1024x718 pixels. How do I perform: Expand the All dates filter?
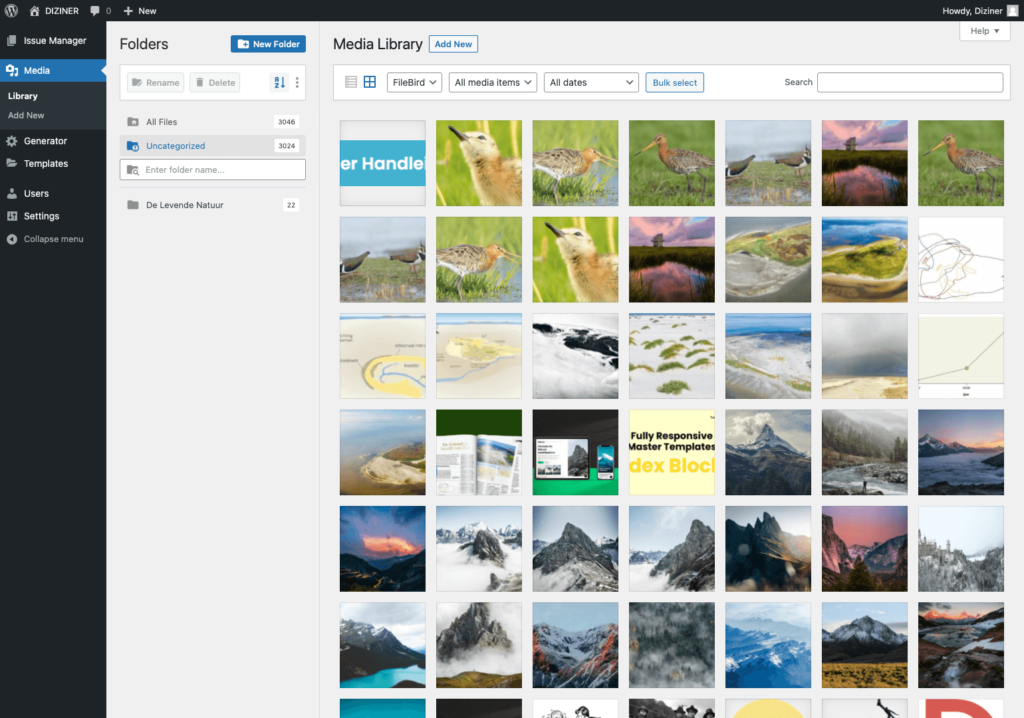coord(591,82)
